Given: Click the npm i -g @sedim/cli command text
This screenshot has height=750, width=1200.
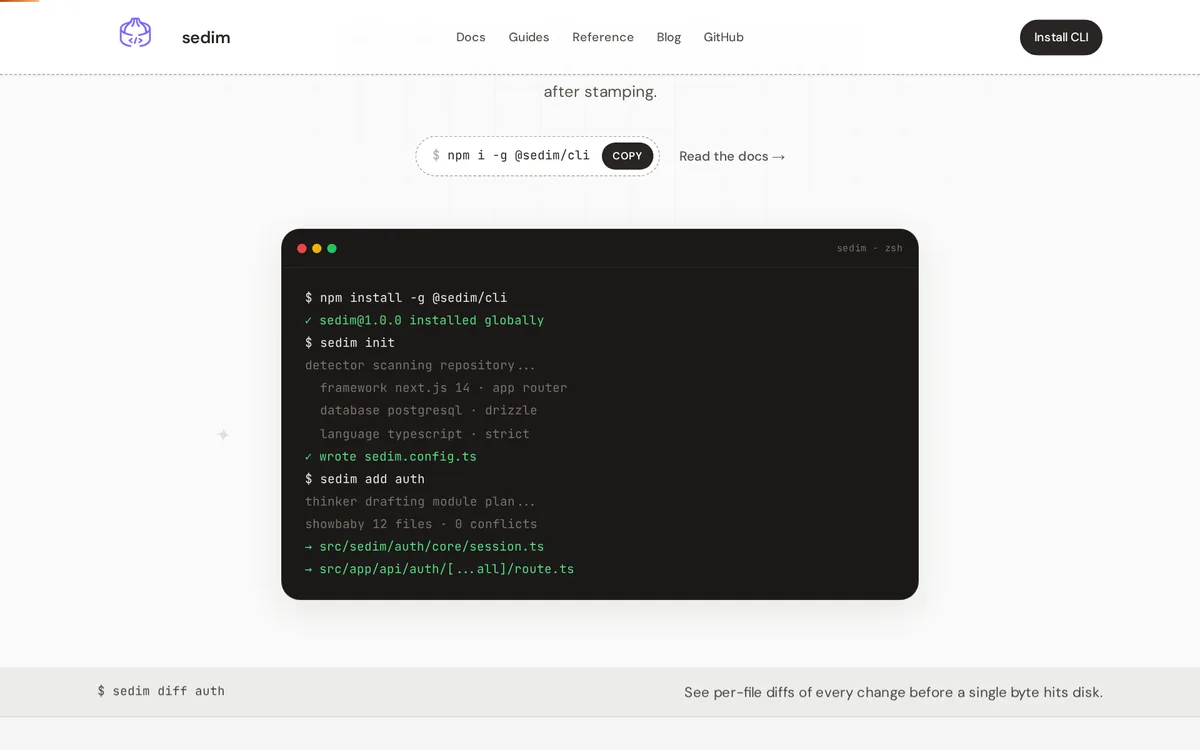Looking at the screenshot, I should 518,155.
